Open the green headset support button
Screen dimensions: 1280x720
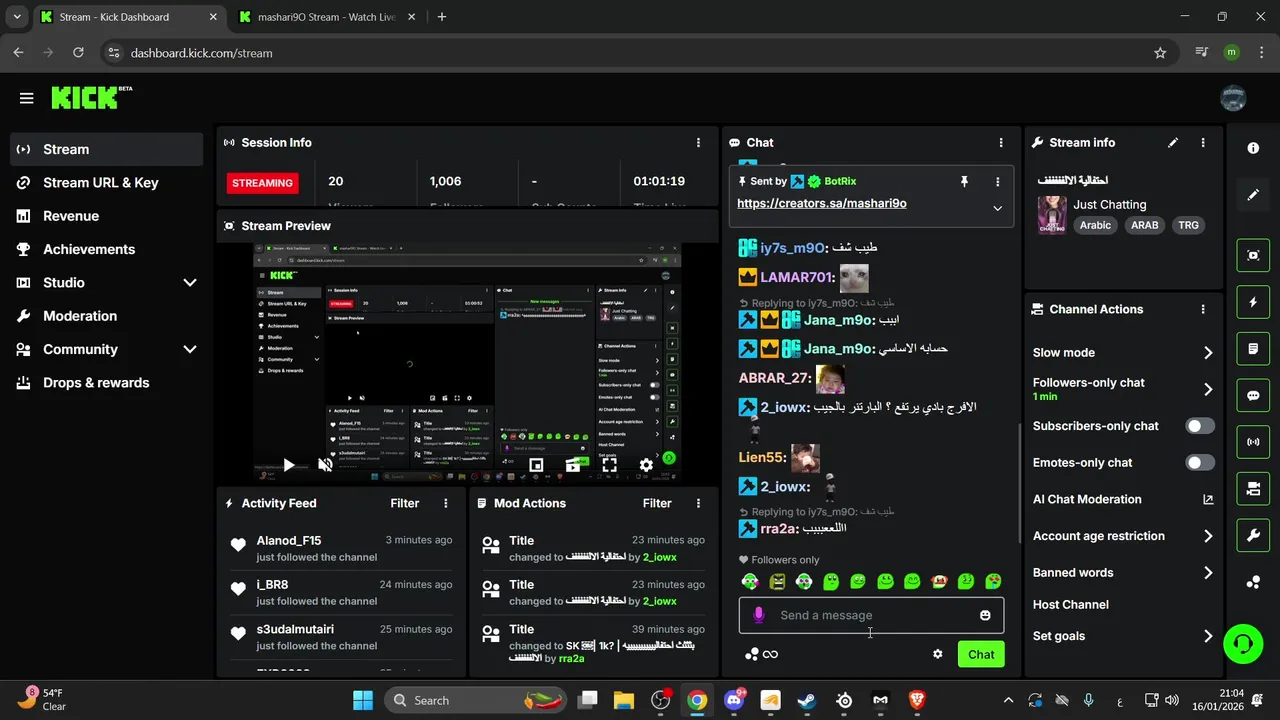click(x=1243, y=643)
